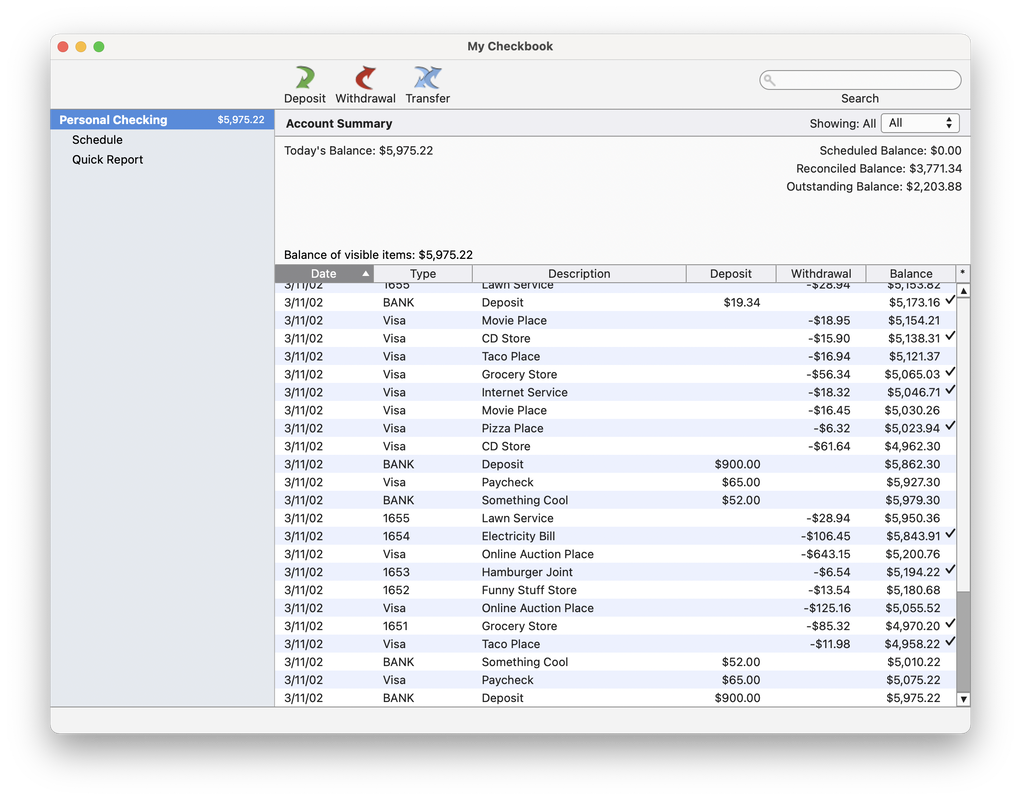Click the $19.34 deposit amount cell
Viewport: 1021px width, 800px height.
742,303
